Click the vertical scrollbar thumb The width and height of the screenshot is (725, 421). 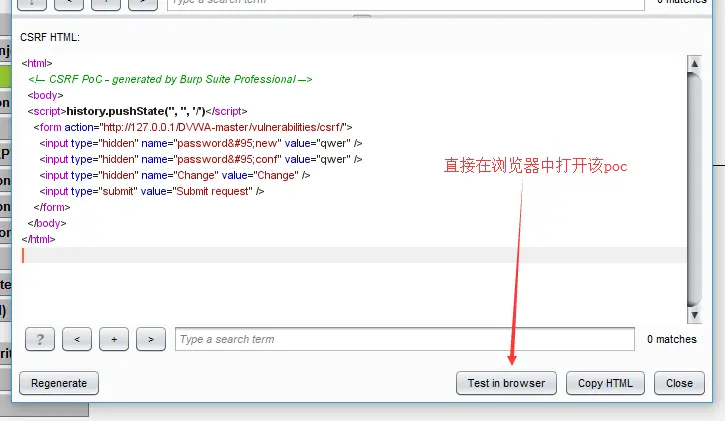[694, 189]
